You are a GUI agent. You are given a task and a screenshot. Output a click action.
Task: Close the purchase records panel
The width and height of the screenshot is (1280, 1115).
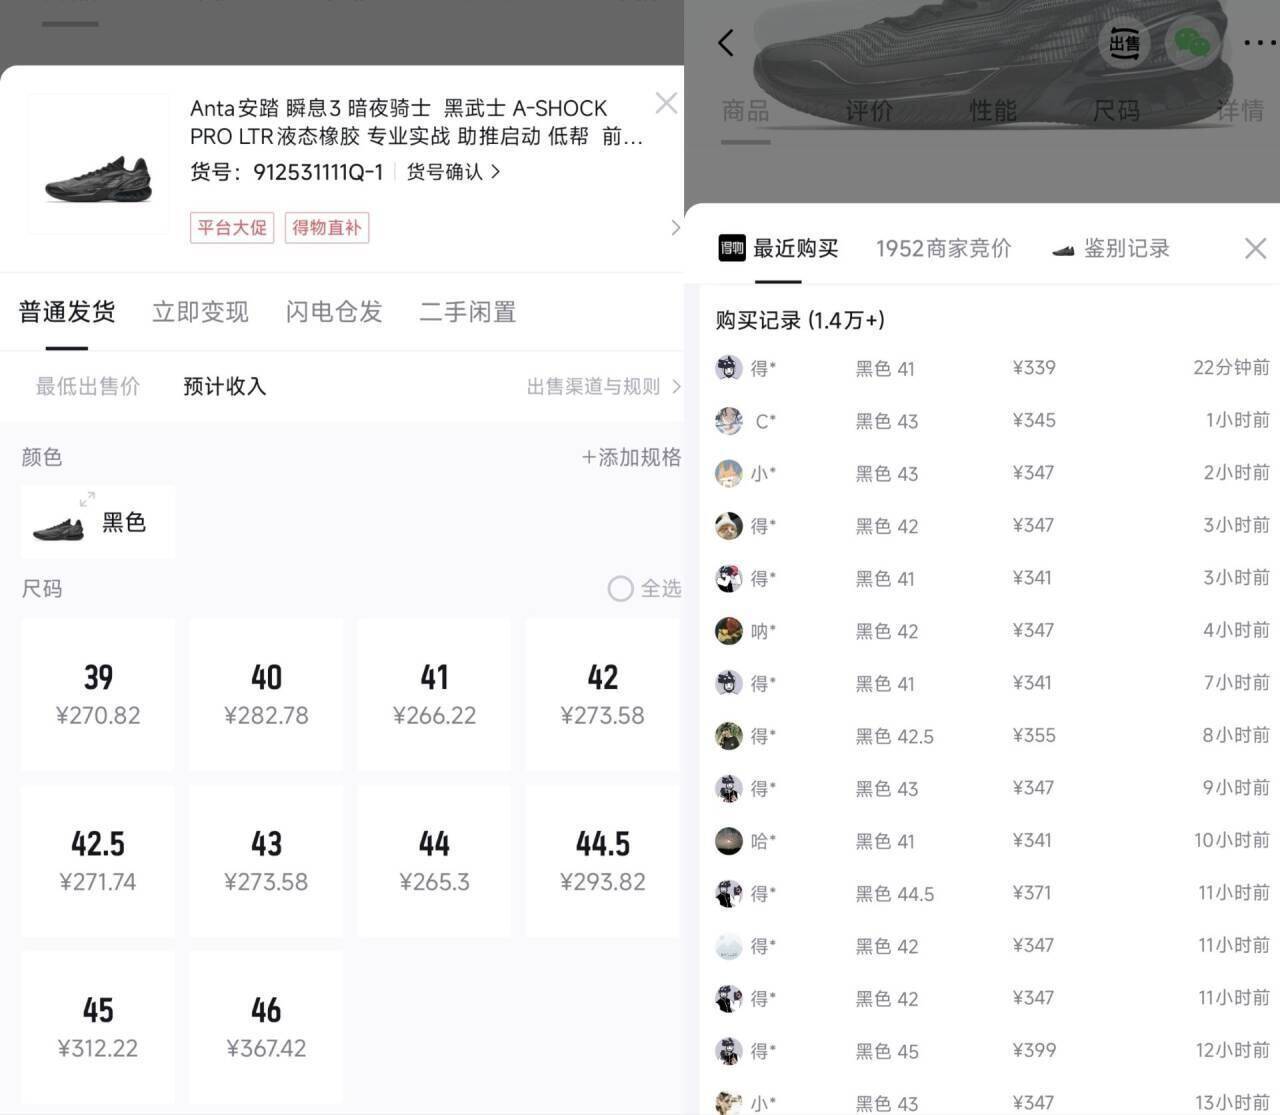1256,248
